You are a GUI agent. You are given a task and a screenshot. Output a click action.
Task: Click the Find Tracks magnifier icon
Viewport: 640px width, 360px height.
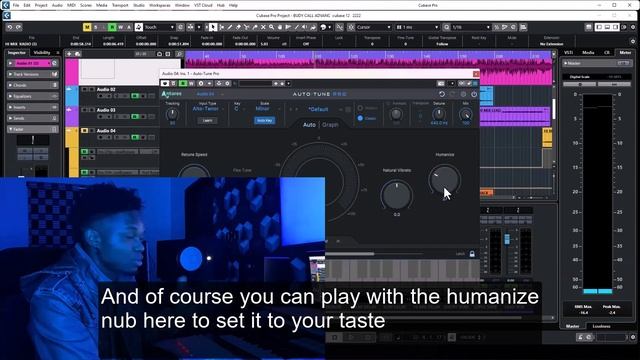click(179, 54)
